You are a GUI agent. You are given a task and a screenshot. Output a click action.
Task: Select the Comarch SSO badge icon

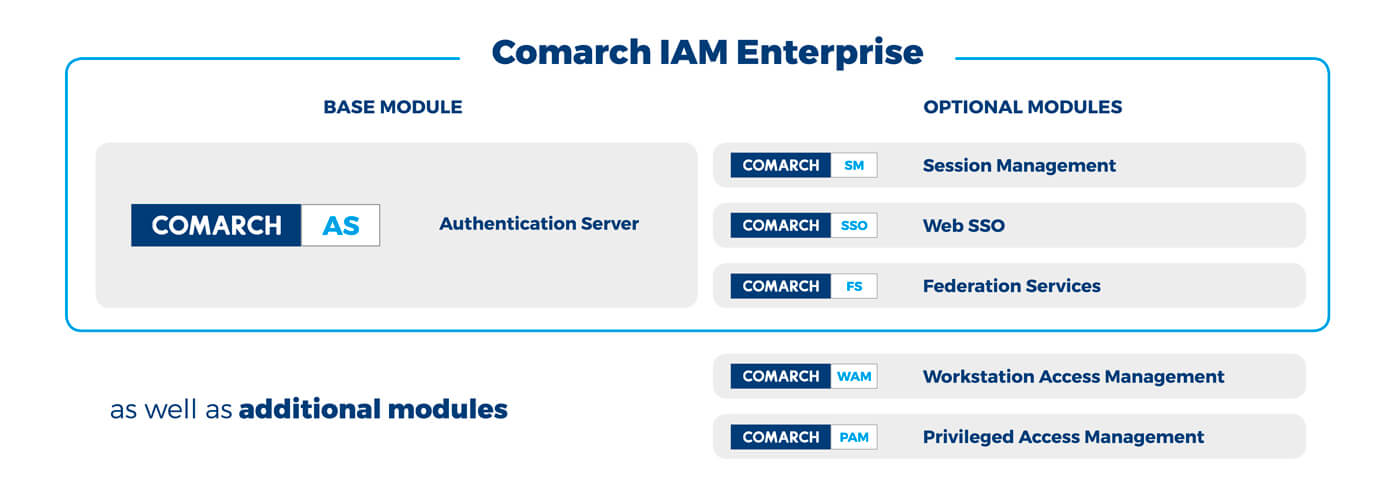[x=803, y=226]
